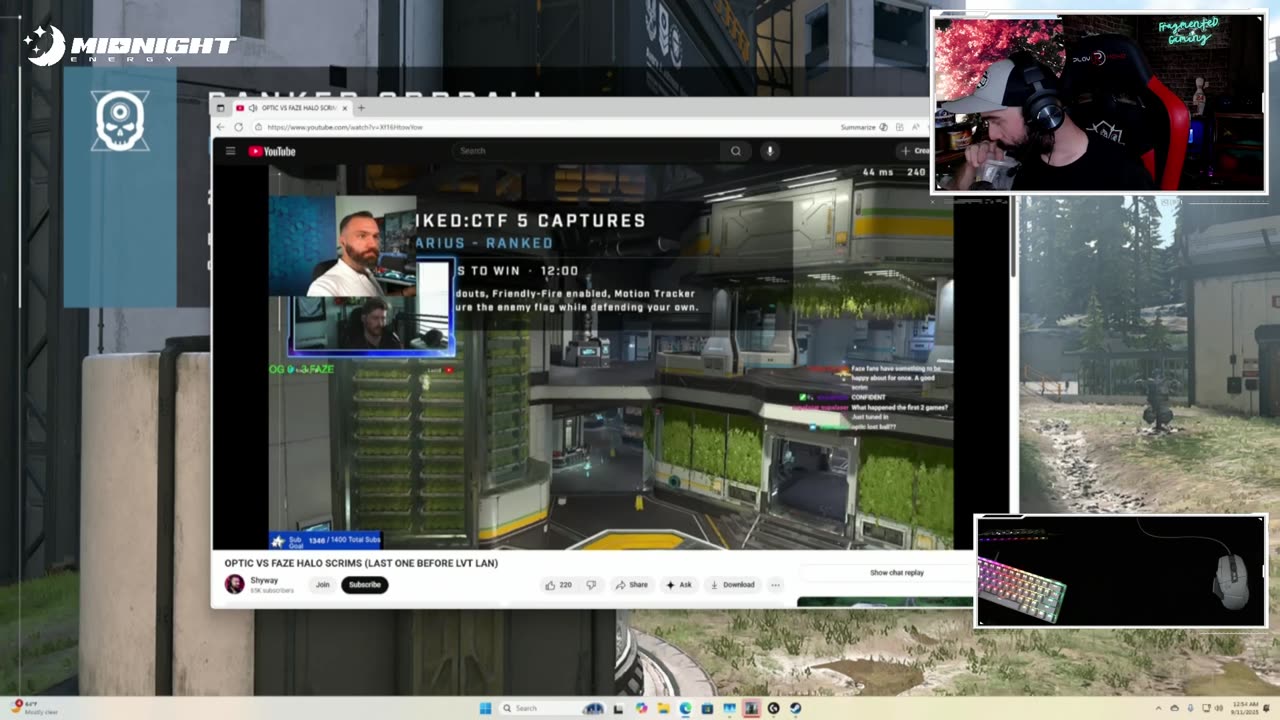
Task: Click the split-screen icon beside Summarize
Action: 900,127
